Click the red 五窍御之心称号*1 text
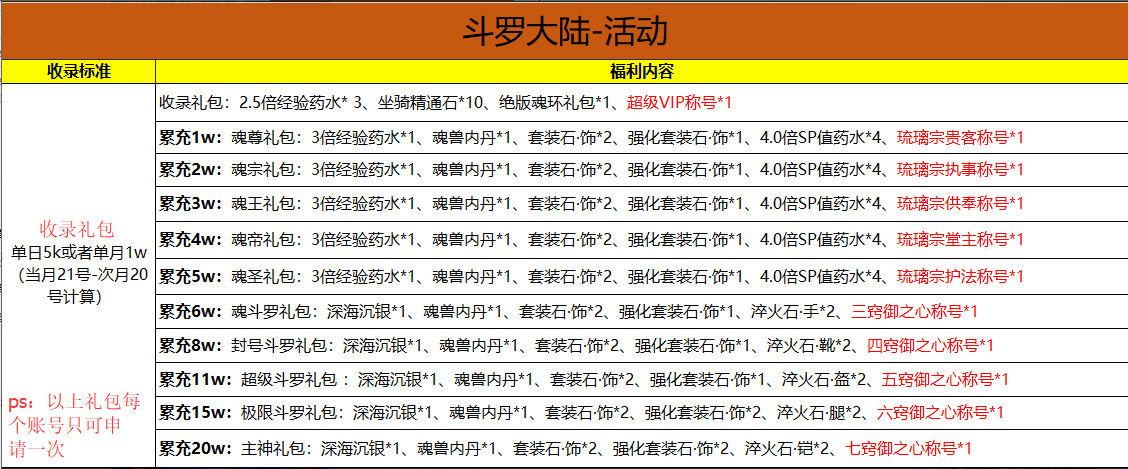The height and width of the screenshot is (469, 1128). [945, 380]
